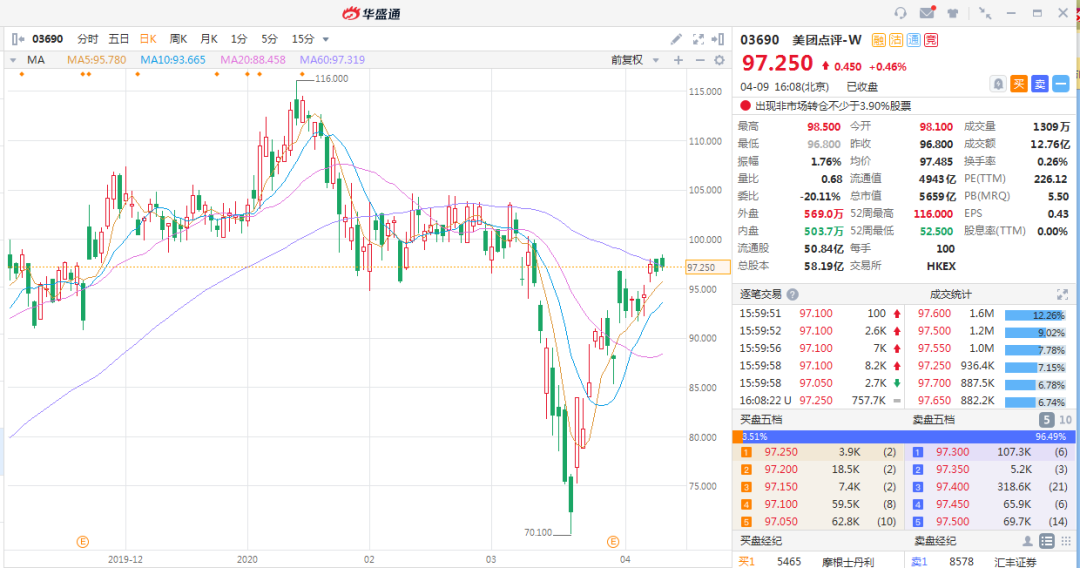Zoom out chart with minus icon
The height and width of the screenshot is (568, 1080).
click(700, 60)
